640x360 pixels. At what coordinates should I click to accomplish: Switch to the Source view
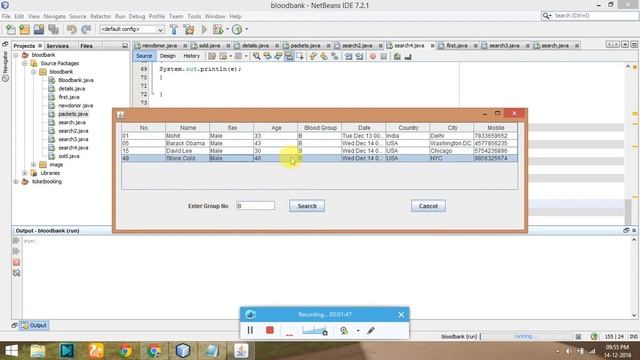144,56
